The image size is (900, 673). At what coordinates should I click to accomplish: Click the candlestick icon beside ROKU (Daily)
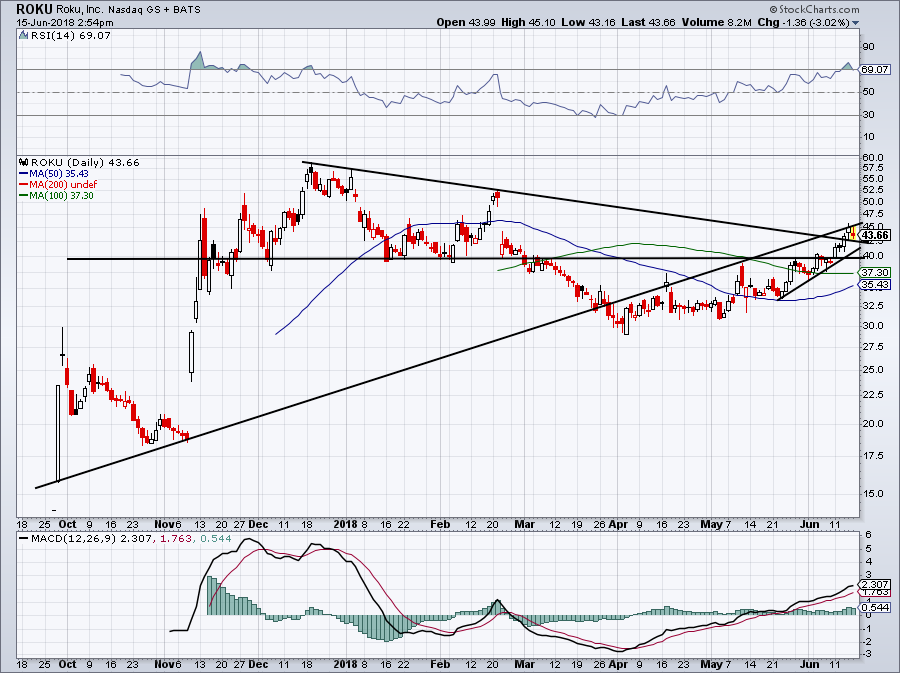pyautogui.click(x=24, y=162)
